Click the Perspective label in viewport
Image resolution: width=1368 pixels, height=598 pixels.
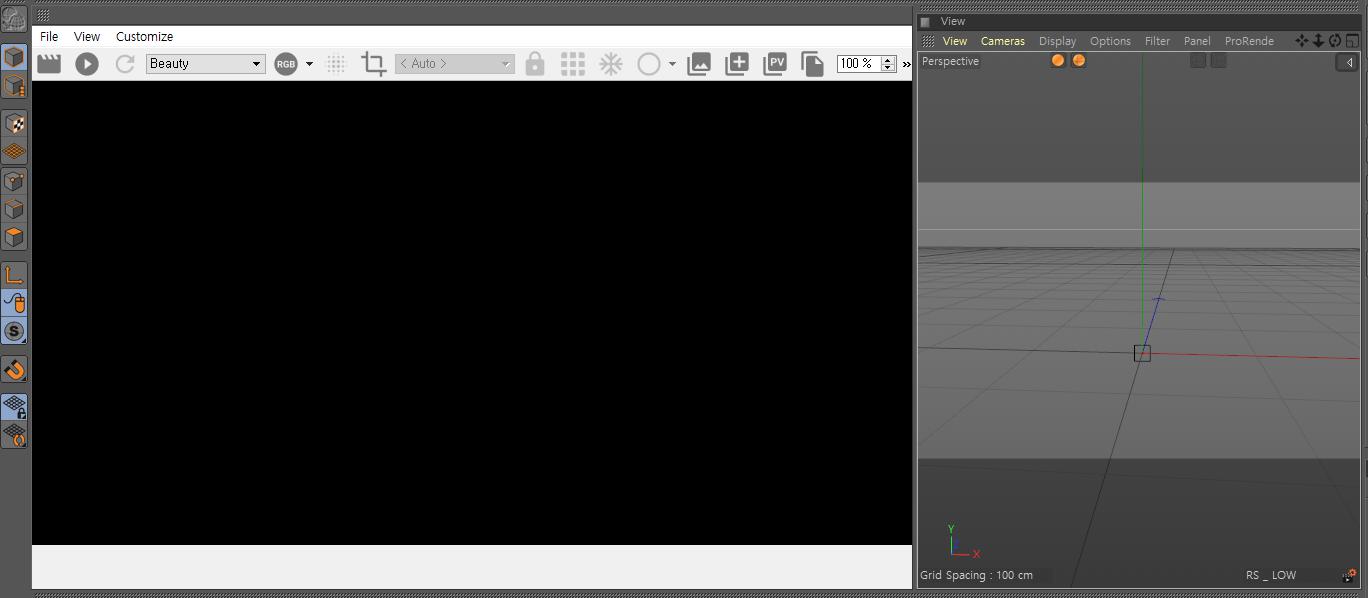pos(950,61)
